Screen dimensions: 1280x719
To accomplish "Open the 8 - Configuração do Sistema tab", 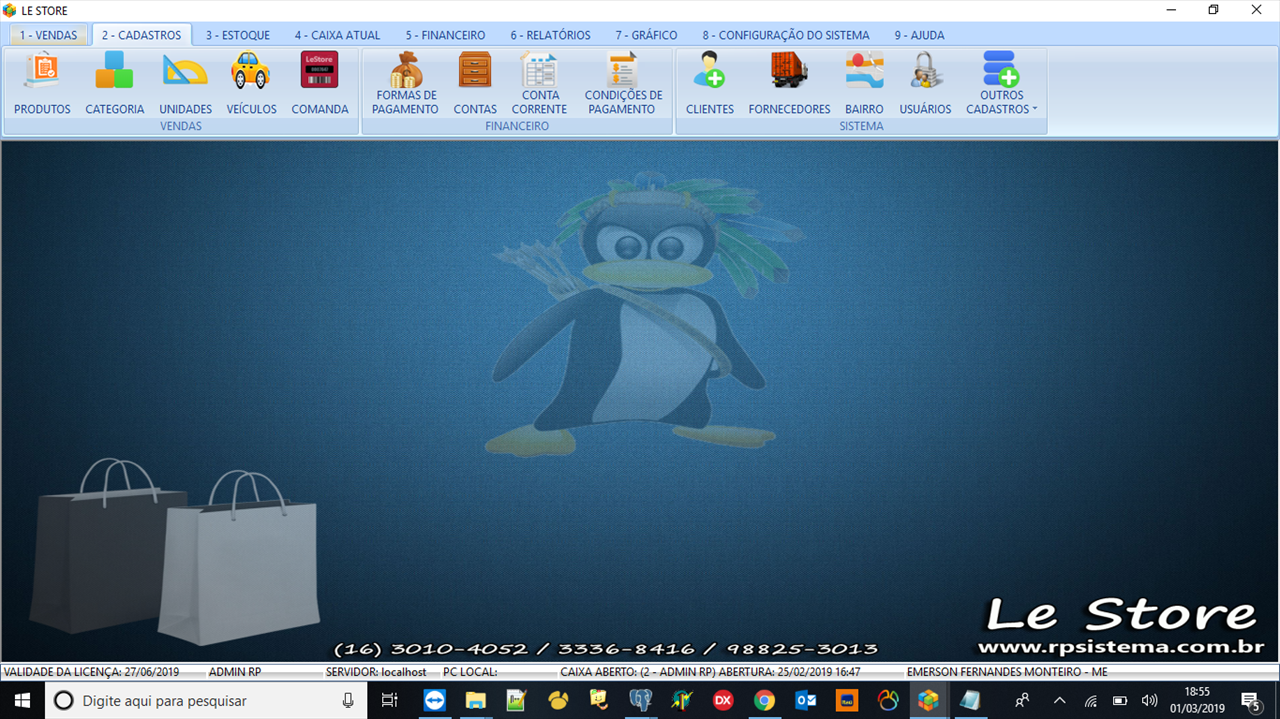I will (786, 35).
